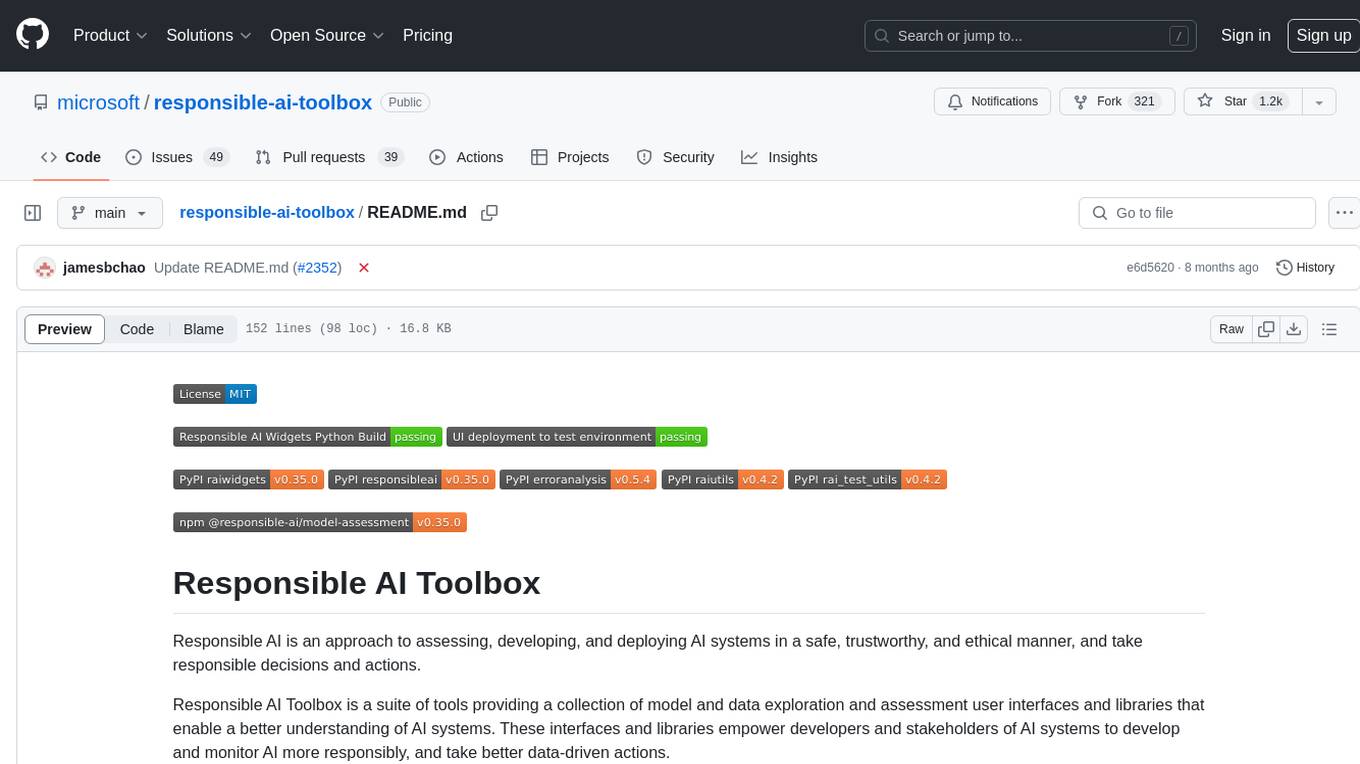This screenshot has width=1360, height=764.
Task: Open the Pricing page
Action: pos(427,35)
